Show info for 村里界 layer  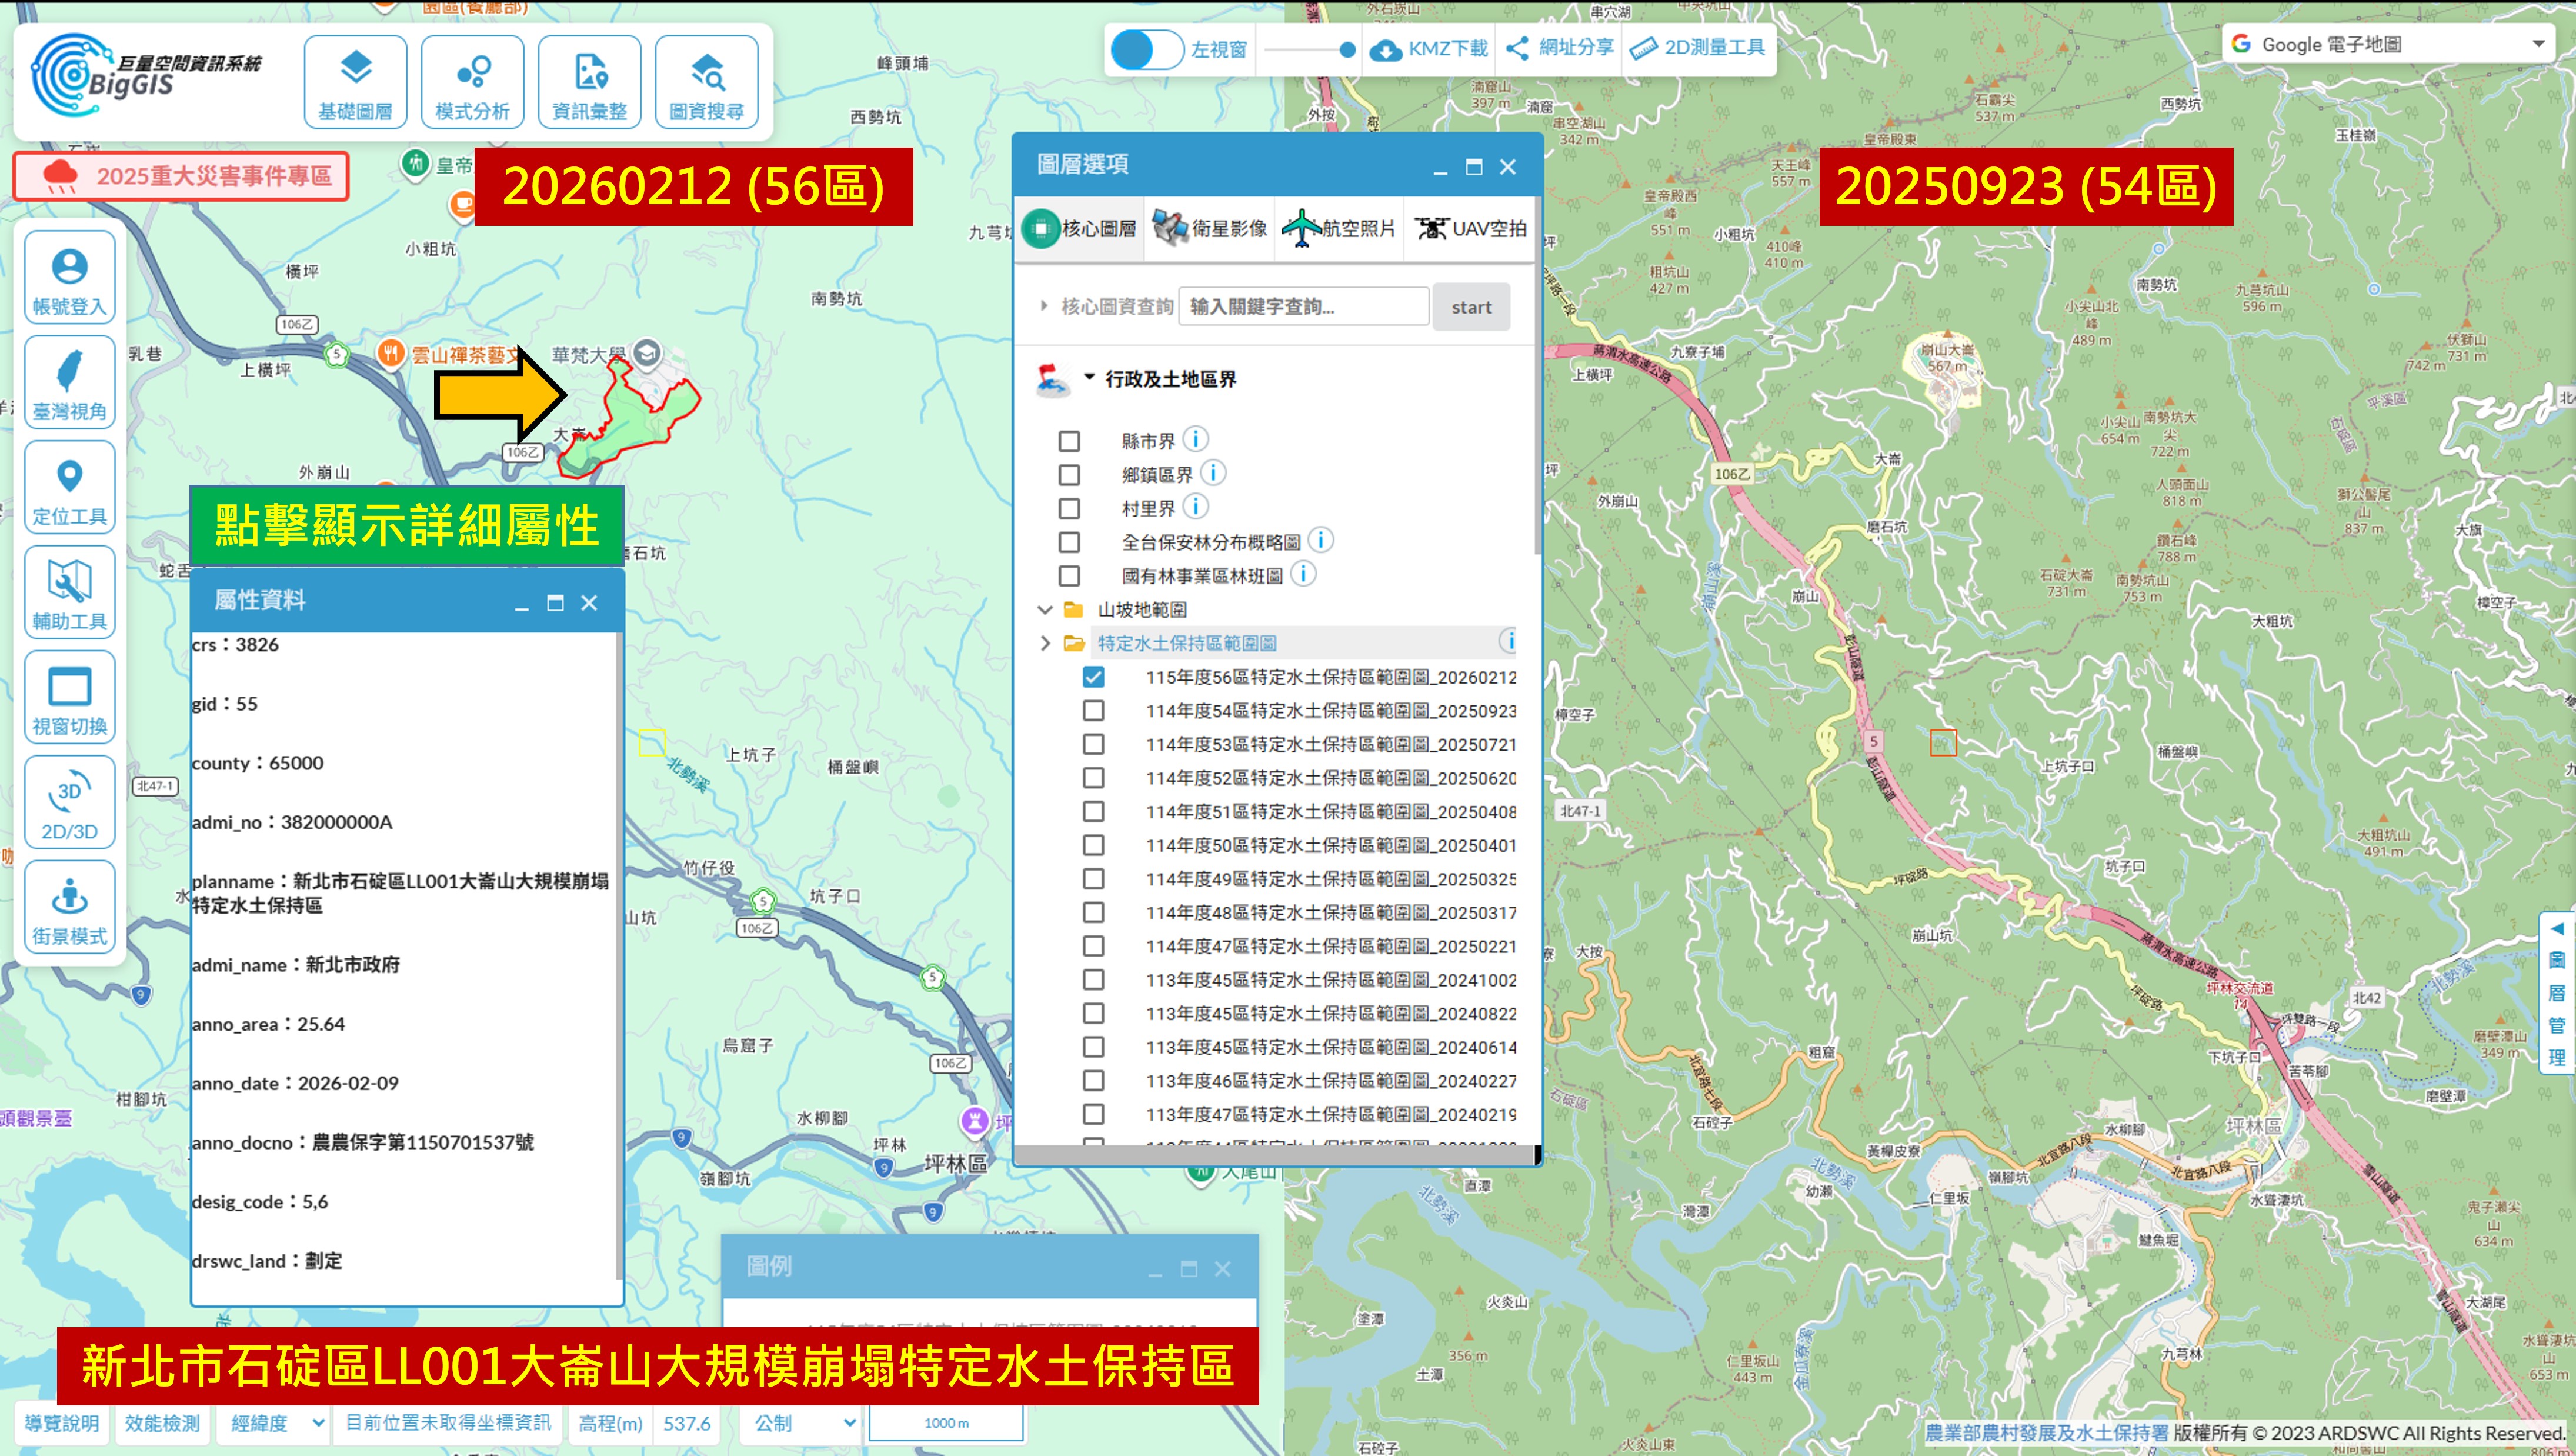[1195, 507]
